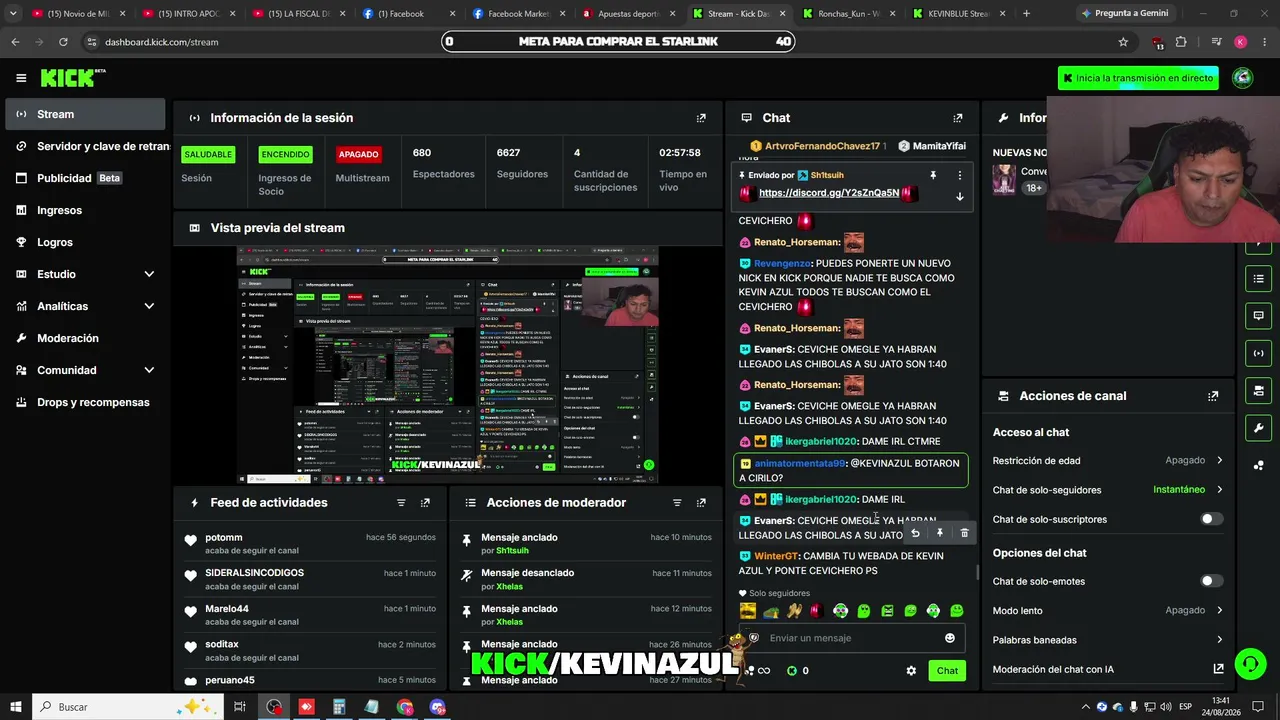Open Sh1tsuih profile in moderator actions
Viewport: 1280px width, 720px height.
[512, 551]
